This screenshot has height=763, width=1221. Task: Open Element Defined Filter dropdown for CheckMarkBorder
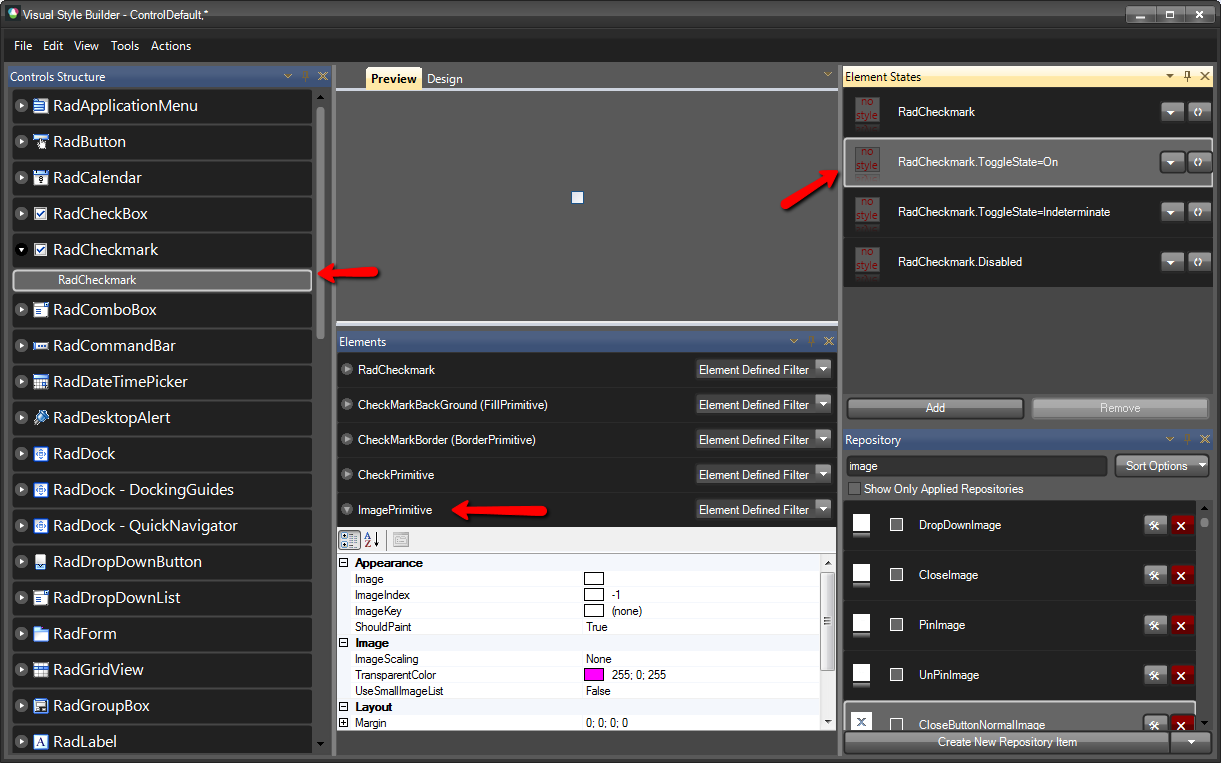(823, 439)
